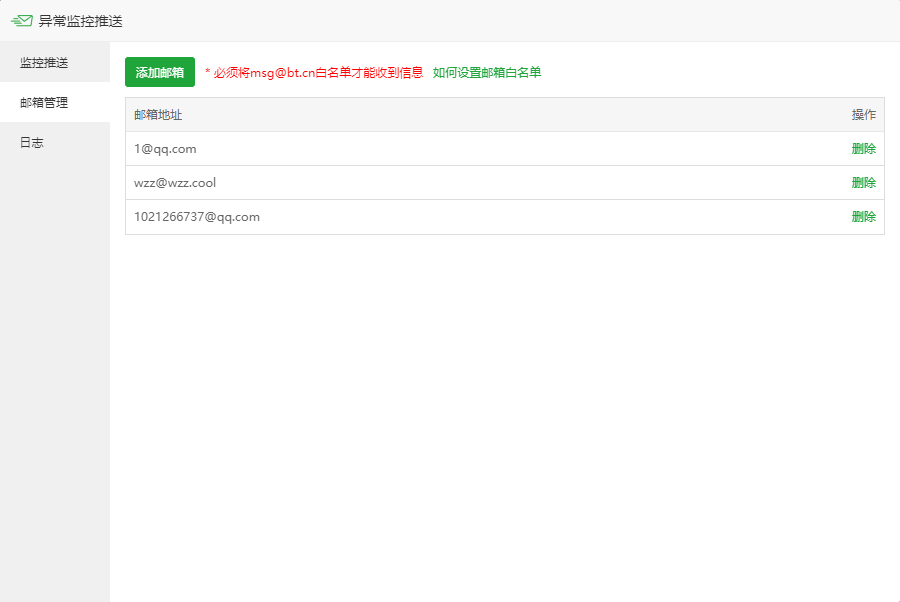
Task: Click the red msg@bt.cn whitelist notice
Action: (x=314, y=72)
